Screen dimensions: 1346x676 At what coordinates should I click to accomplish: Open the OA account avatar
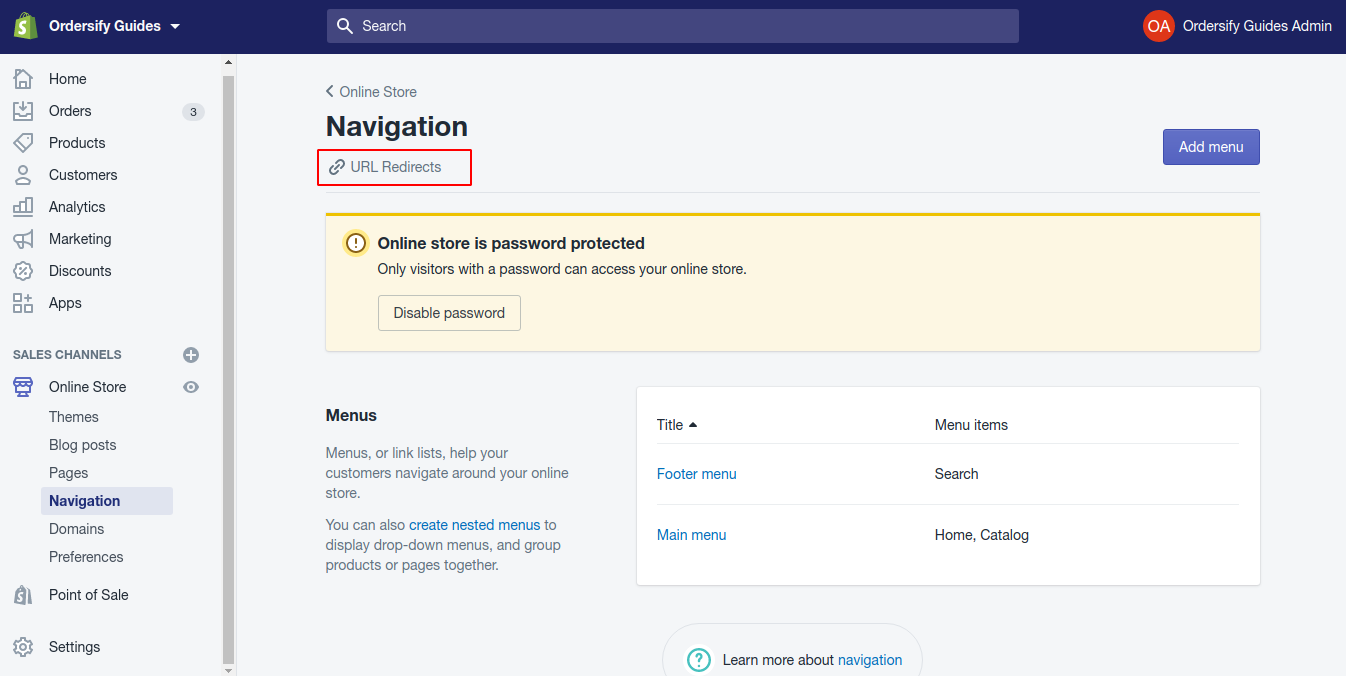(1158, 26)
